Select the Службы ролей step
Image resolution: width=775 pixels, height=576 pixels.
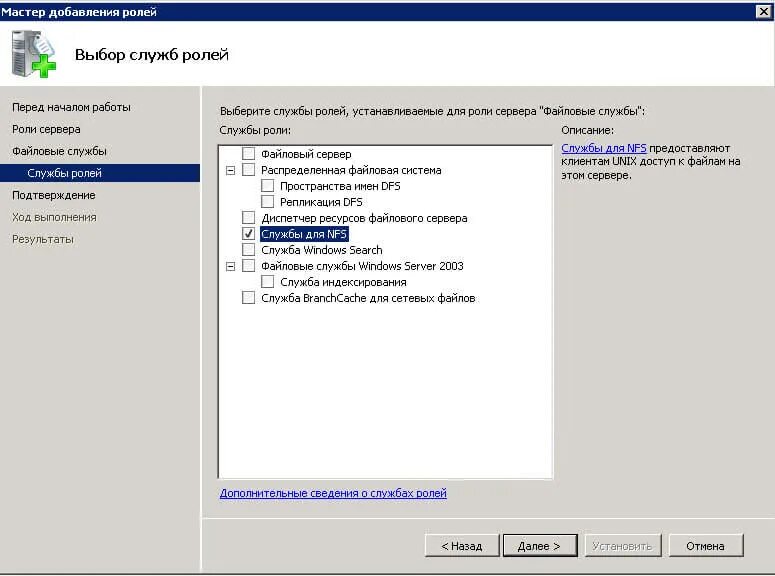[x=100, y=173]
